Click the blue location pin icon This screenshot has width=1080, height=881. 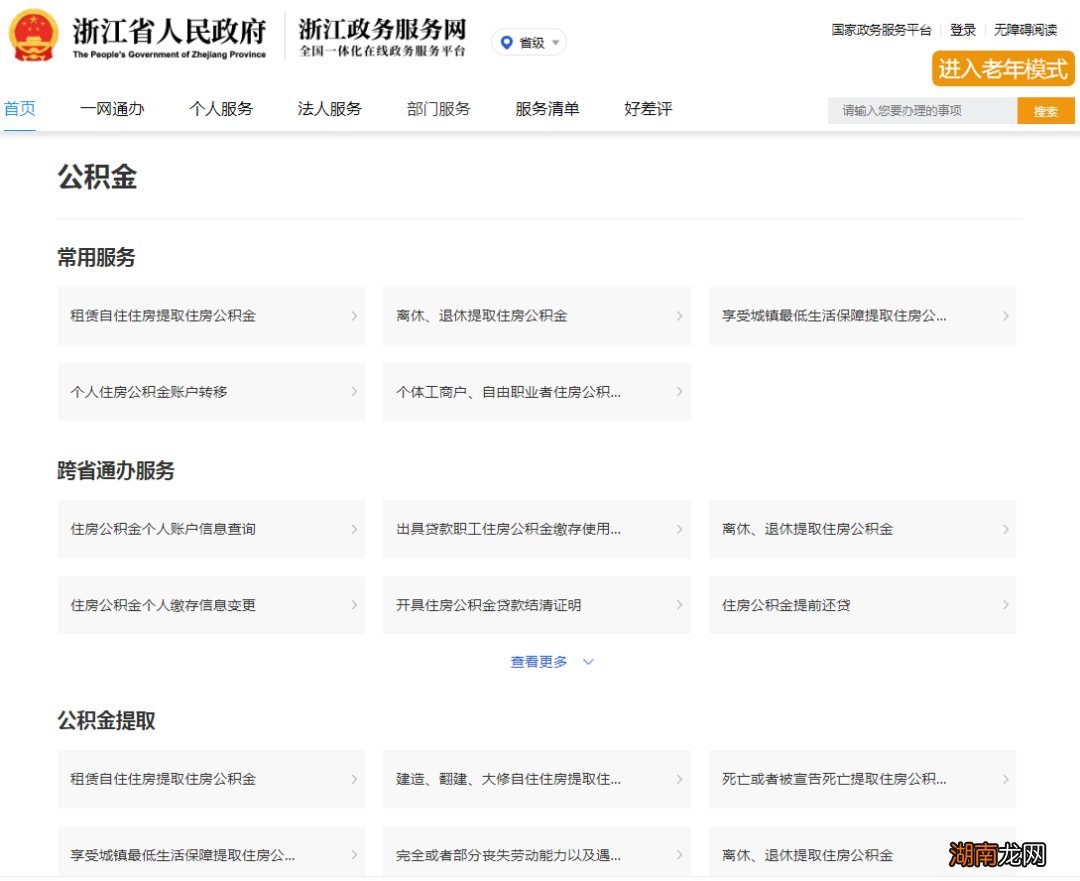[x=507, y=42]
